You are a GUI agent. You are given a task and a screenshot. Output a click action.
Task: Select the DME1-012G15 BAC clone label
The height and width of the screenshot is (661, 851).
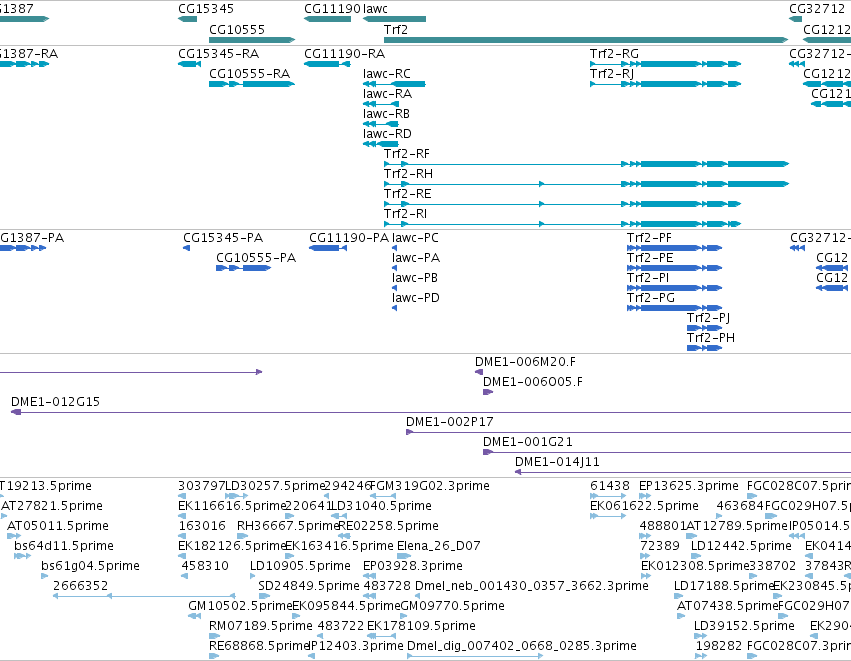pyautogui.click(x=55, y=402)
